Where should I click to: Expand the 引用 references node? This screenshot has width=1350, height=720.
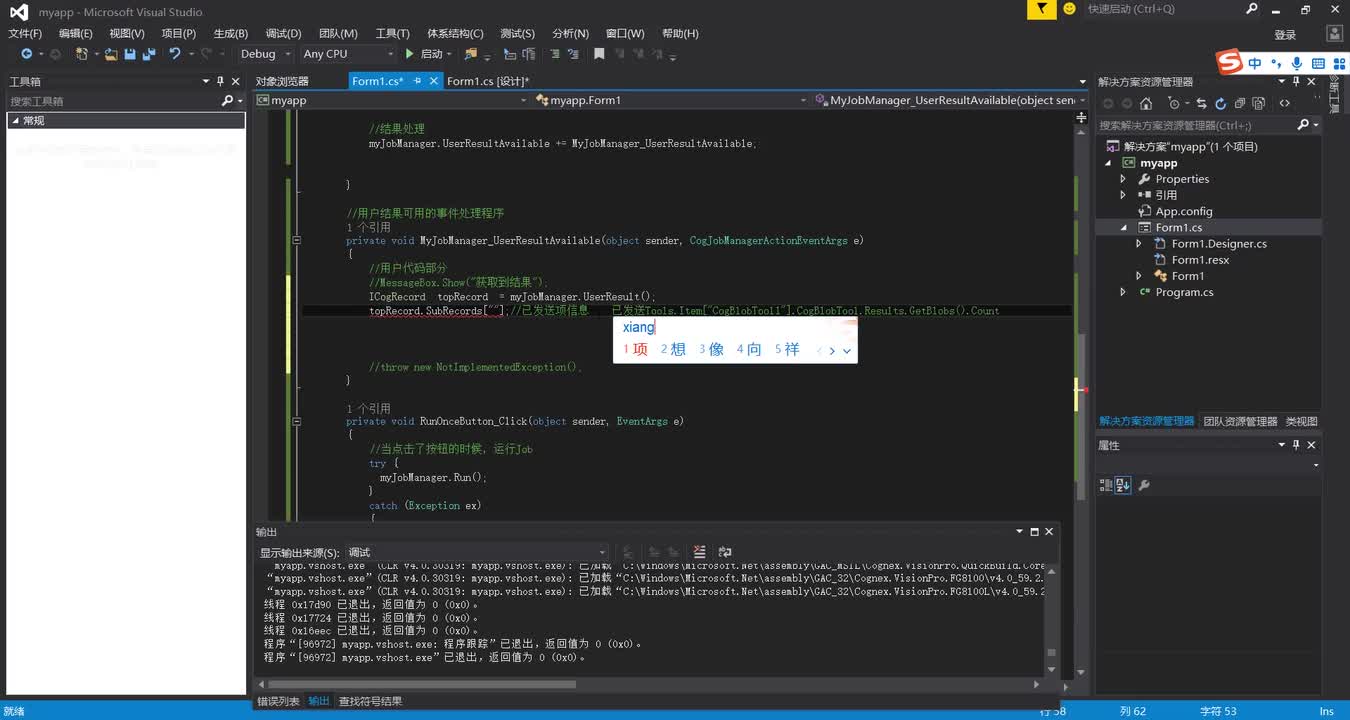click(x=1123, y=195)
